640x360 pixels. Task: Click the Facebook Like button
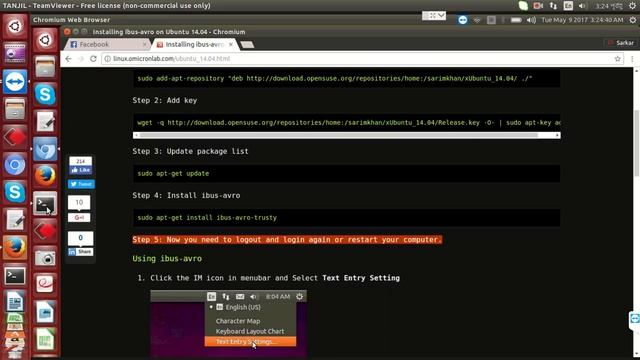pos(81,170)
